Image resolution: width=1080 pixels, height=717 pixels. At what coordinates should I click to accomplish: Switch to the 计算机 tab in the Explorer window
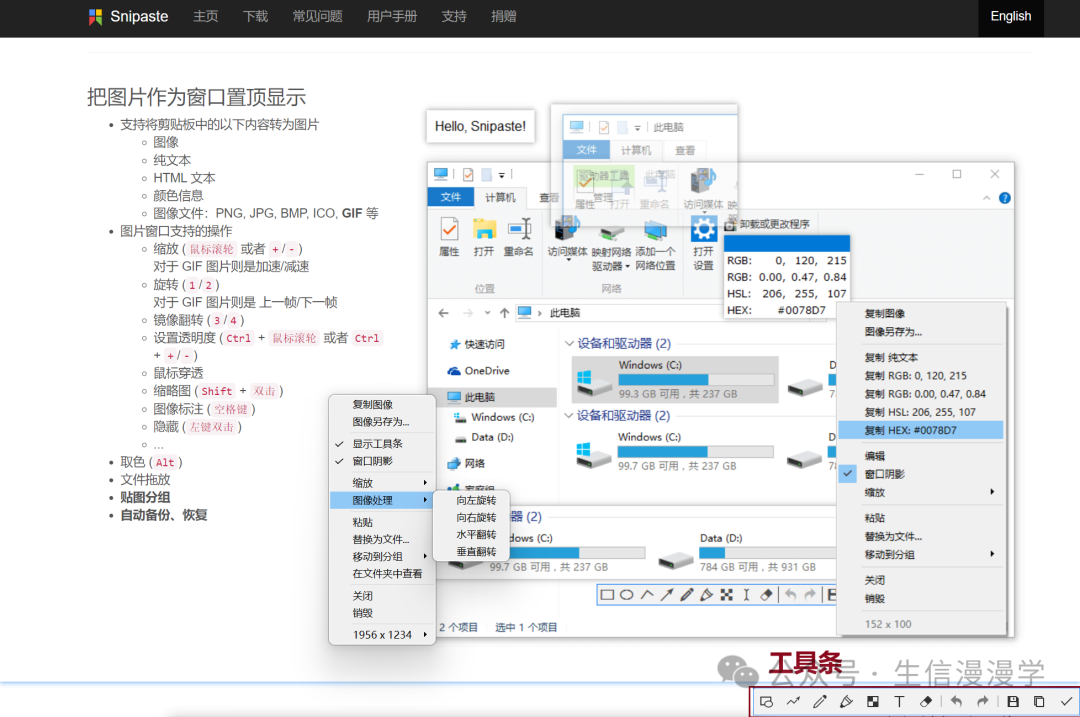click(x=499, y=197)
